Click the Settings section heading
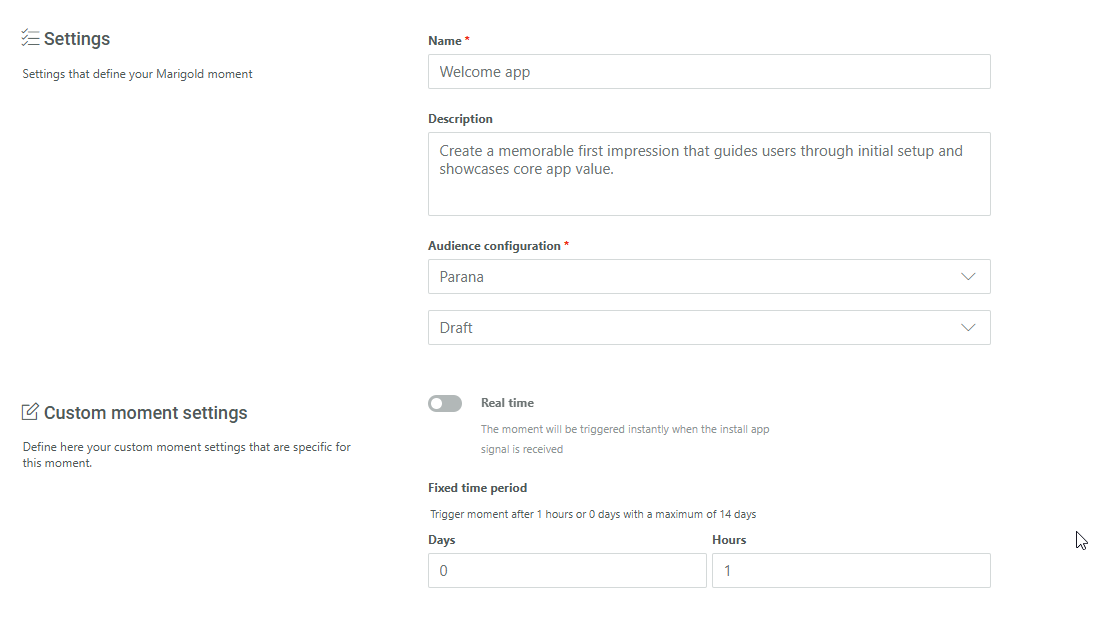The image size is (1120, 622). (77, 39)
